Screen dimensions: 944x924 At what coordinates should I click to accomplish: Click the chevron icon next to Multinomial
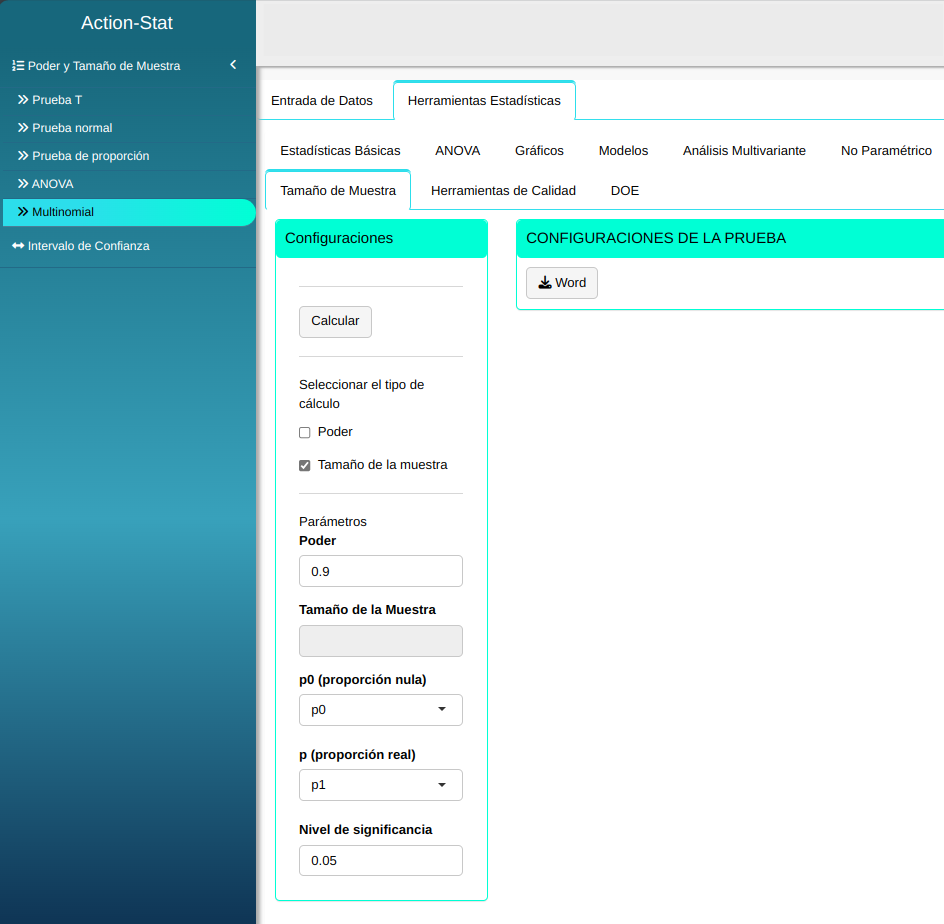pos(23,212)
